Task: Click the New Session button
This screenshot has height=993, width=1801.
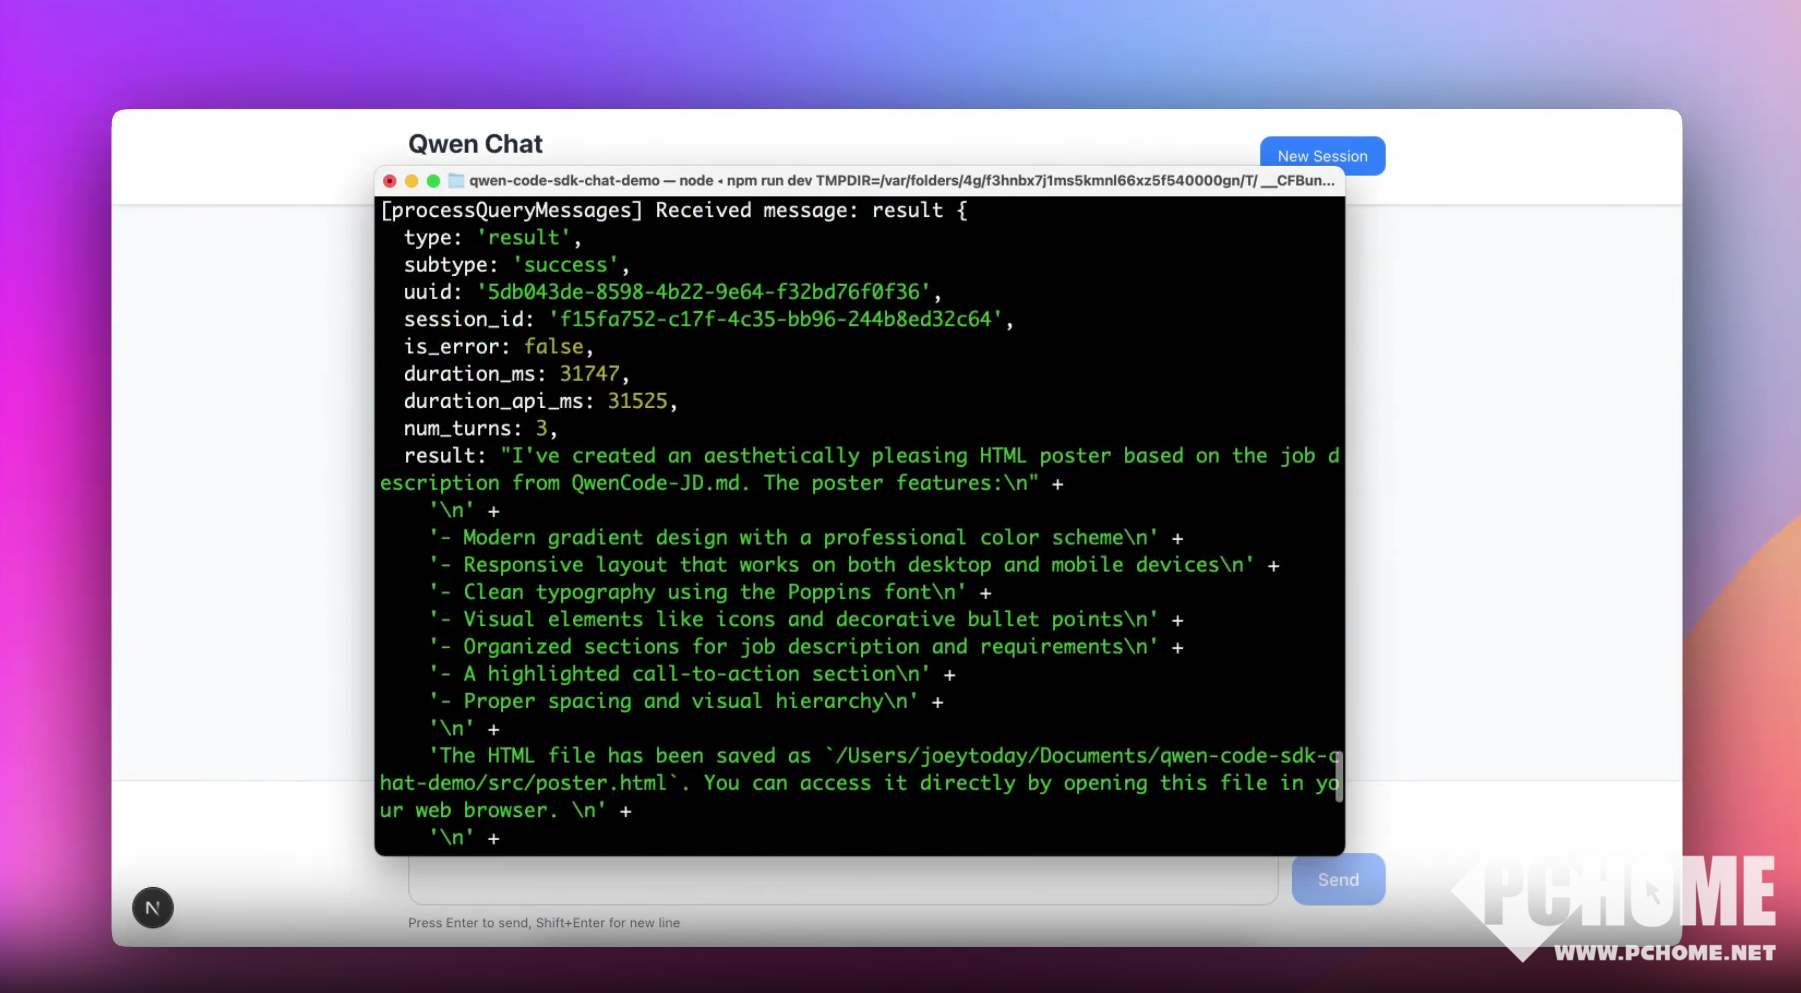Action: click(1321, 156)
